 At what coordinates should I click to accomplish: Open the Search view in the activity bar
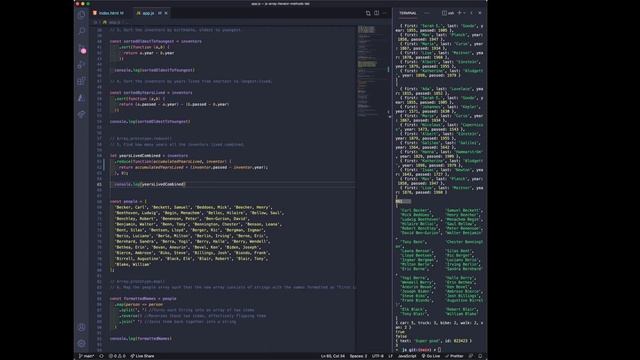[82, 31]
